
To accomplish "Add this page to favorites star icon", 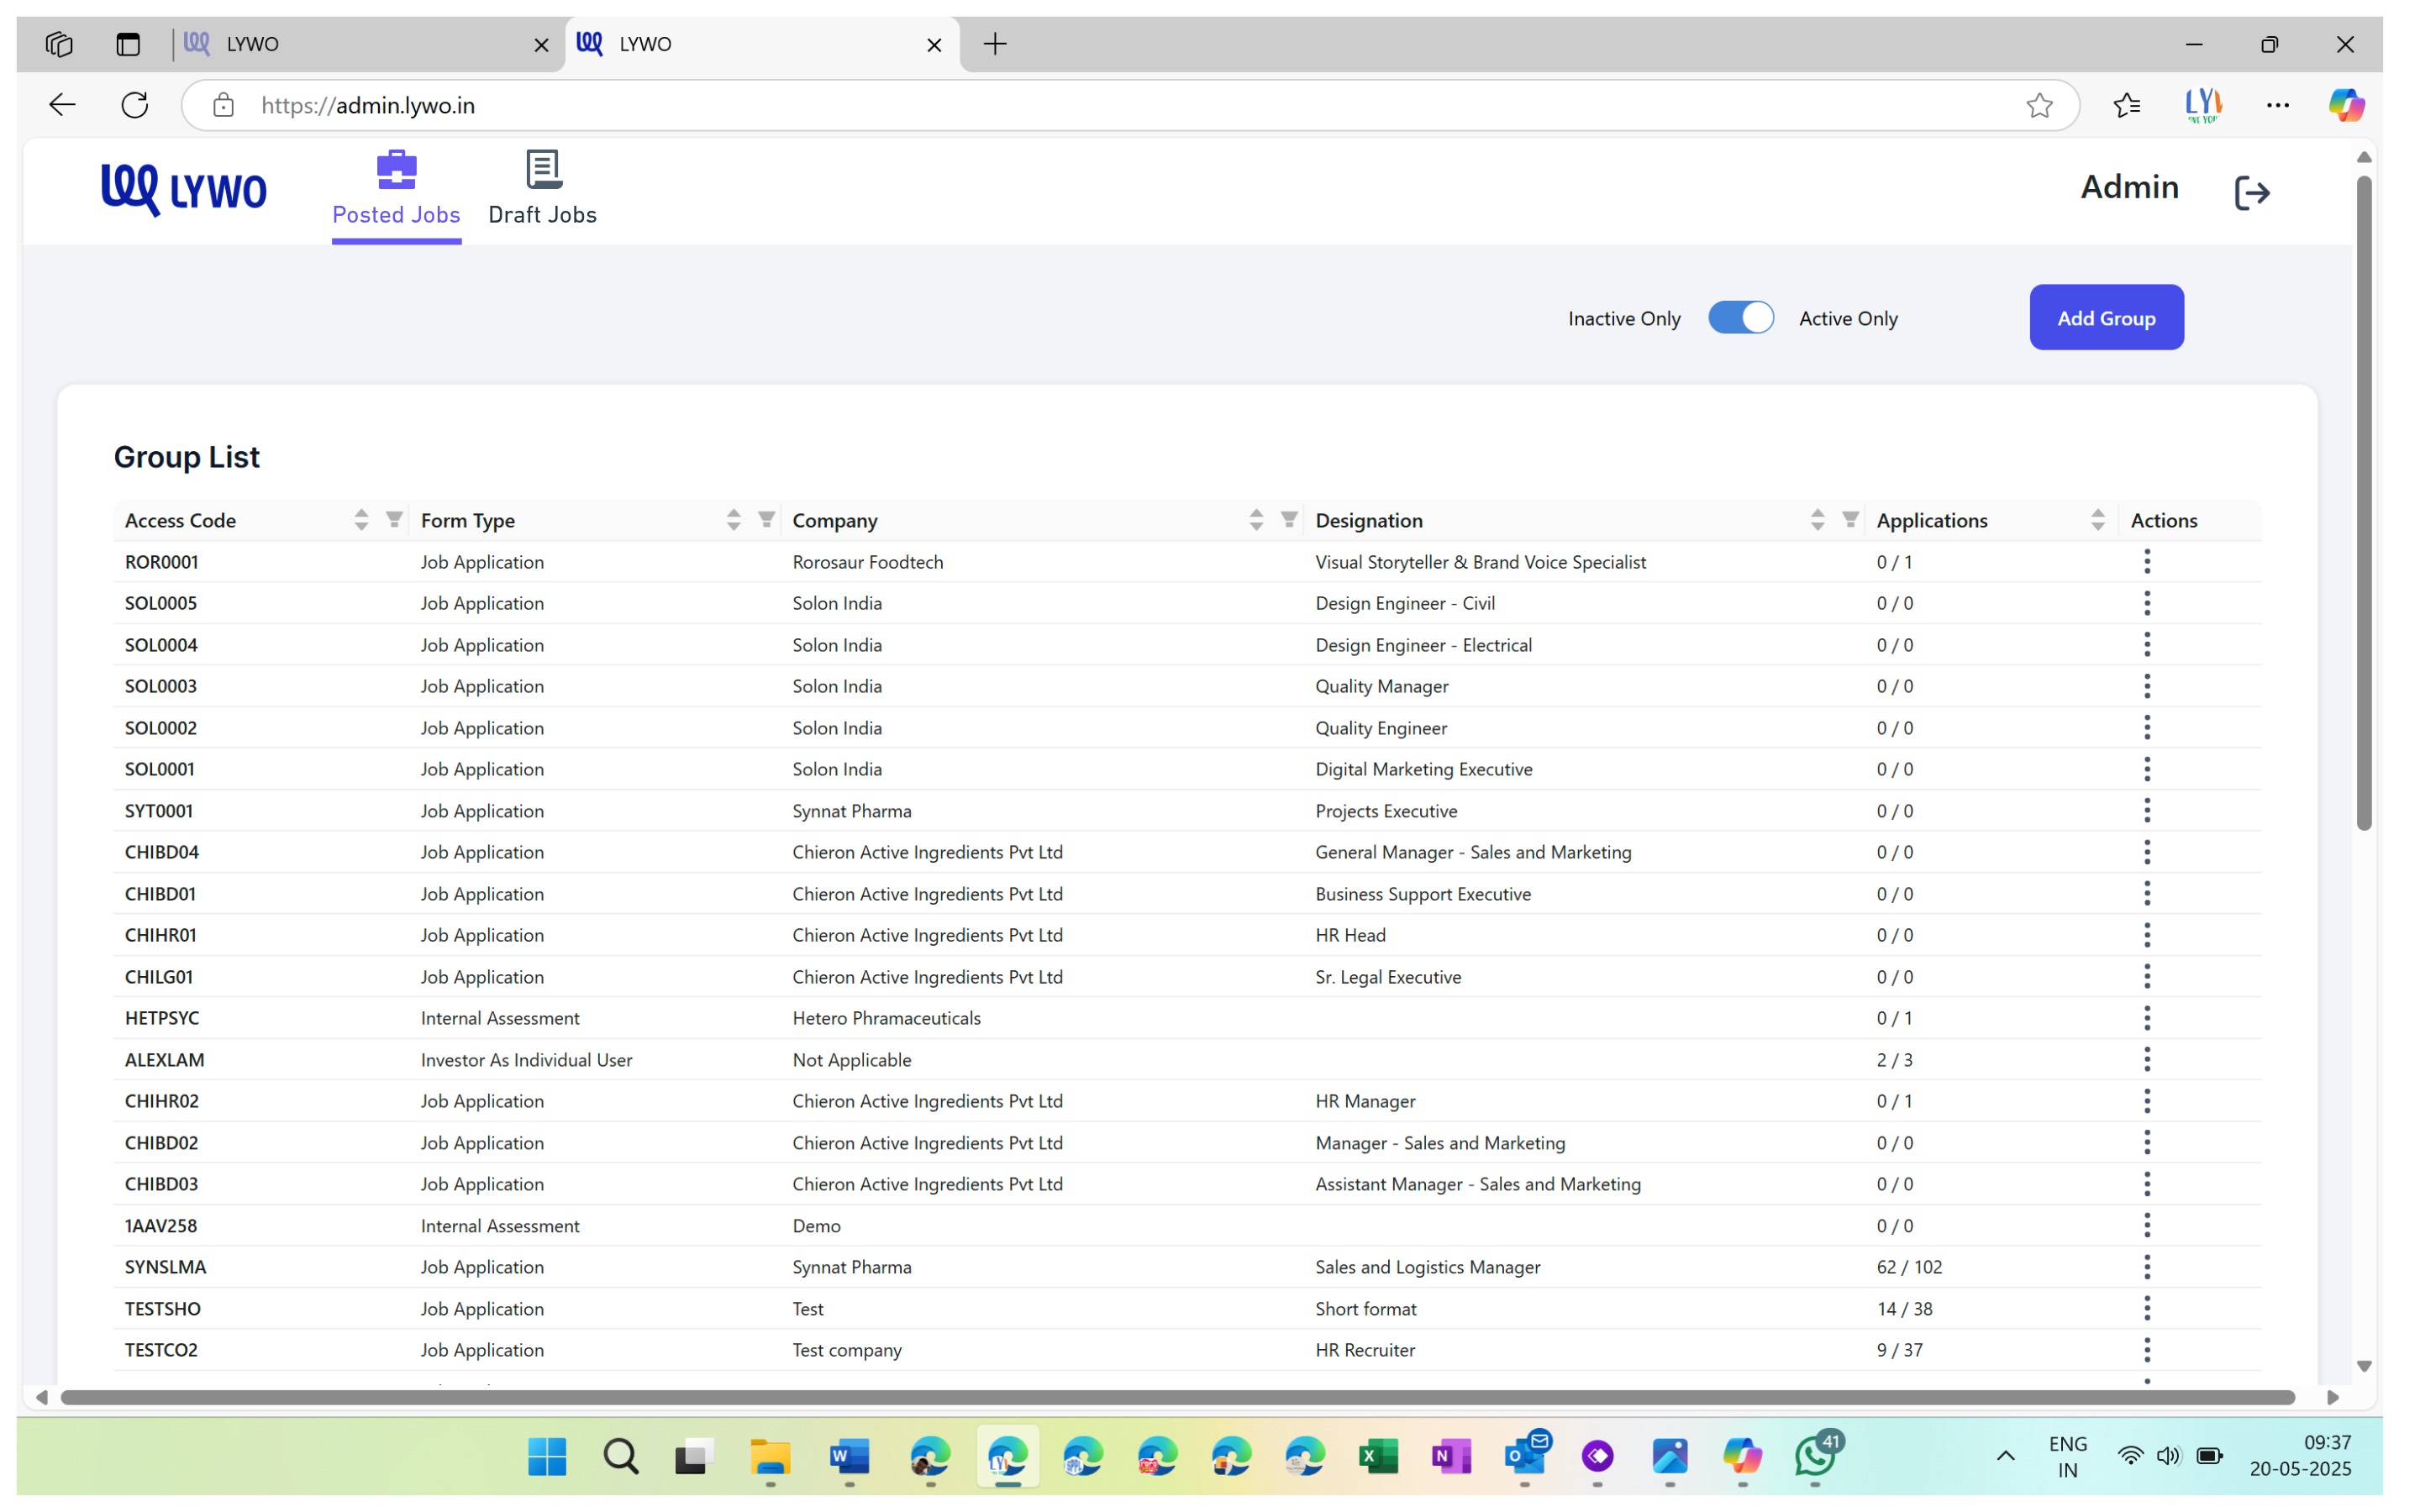I will [2039, 105].
